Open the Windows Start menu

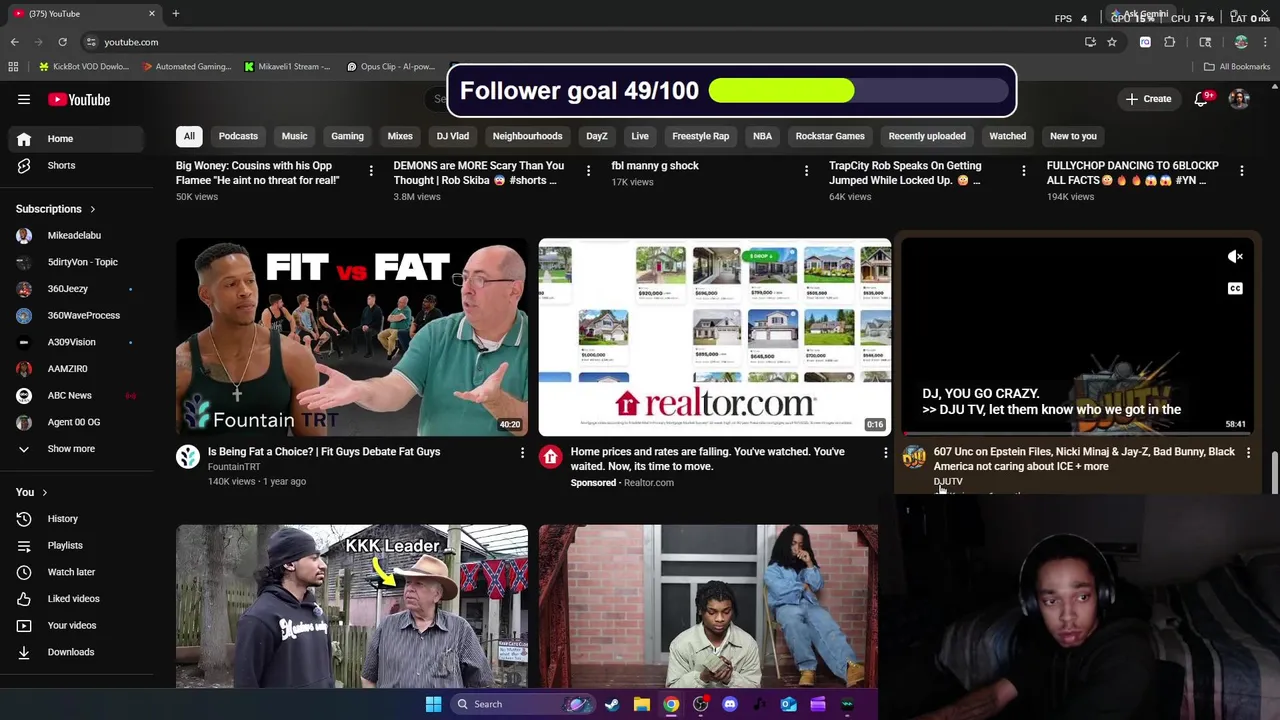(433, 704)
